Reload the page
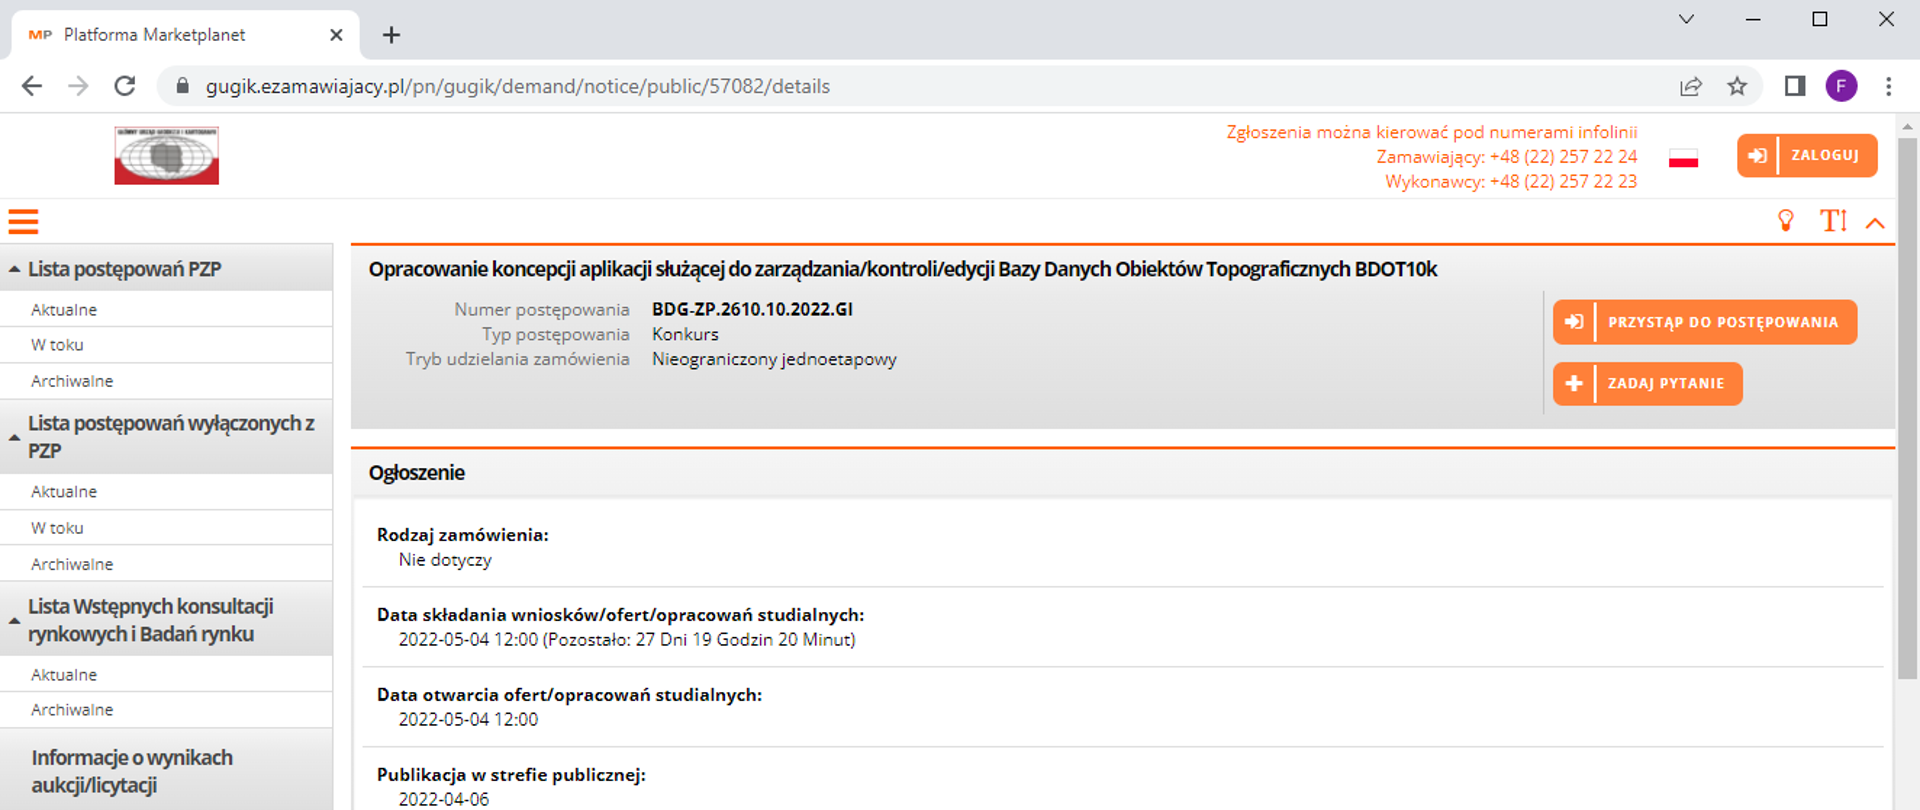The width and height of the screenshot is (1920, 810). [125, 86]
